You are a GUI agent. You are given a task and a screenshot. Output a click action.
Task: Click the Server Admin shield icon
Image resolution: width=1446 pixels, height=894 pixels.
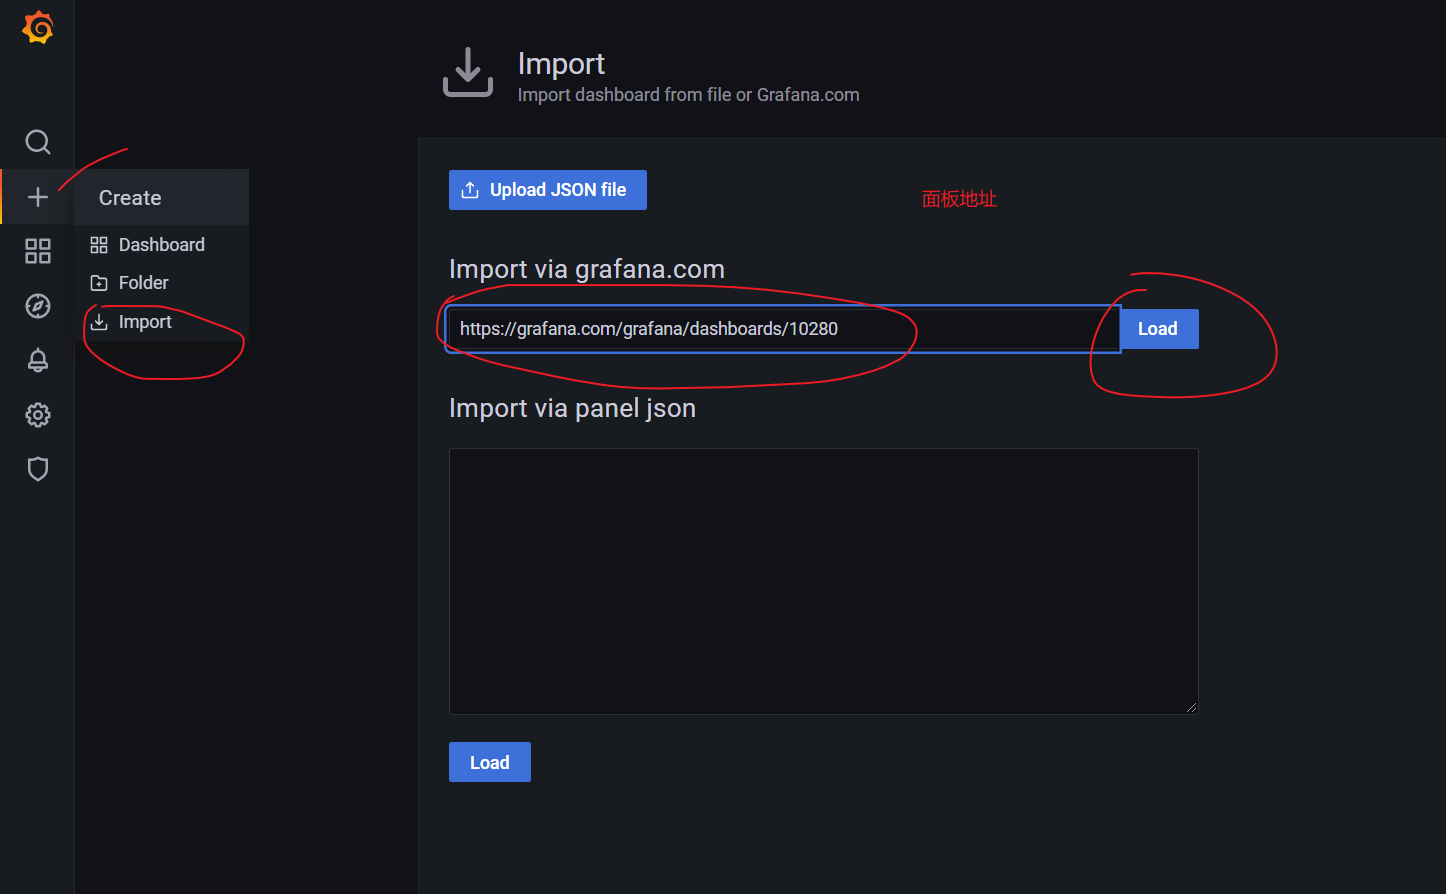pyautogui.click(x=37, y=469)
